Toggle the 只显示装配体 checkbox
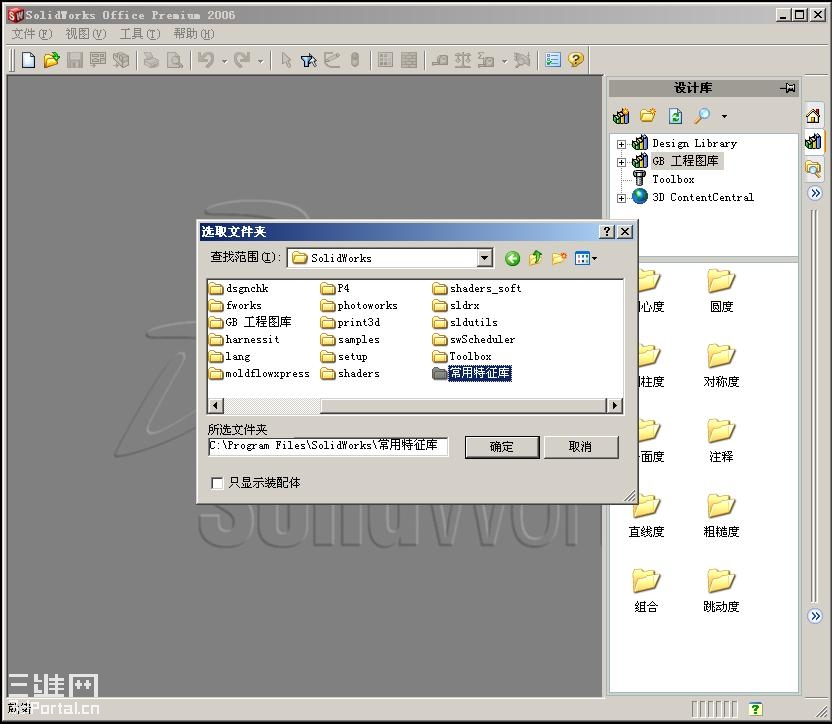832x724 pixels. tap(217, 483)
